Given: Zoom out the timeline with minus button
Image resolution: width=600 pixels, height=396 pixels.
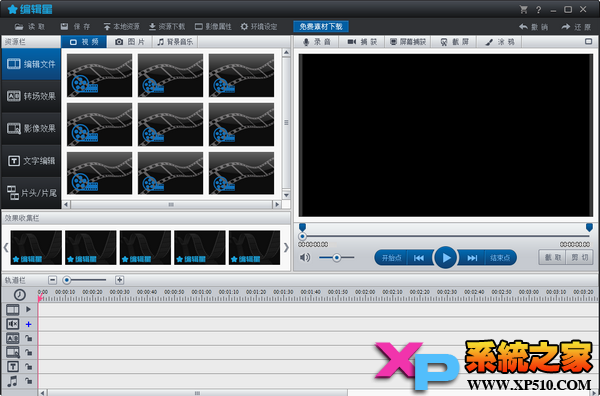Looking at the screenshot, I should [x=52, y=280].
